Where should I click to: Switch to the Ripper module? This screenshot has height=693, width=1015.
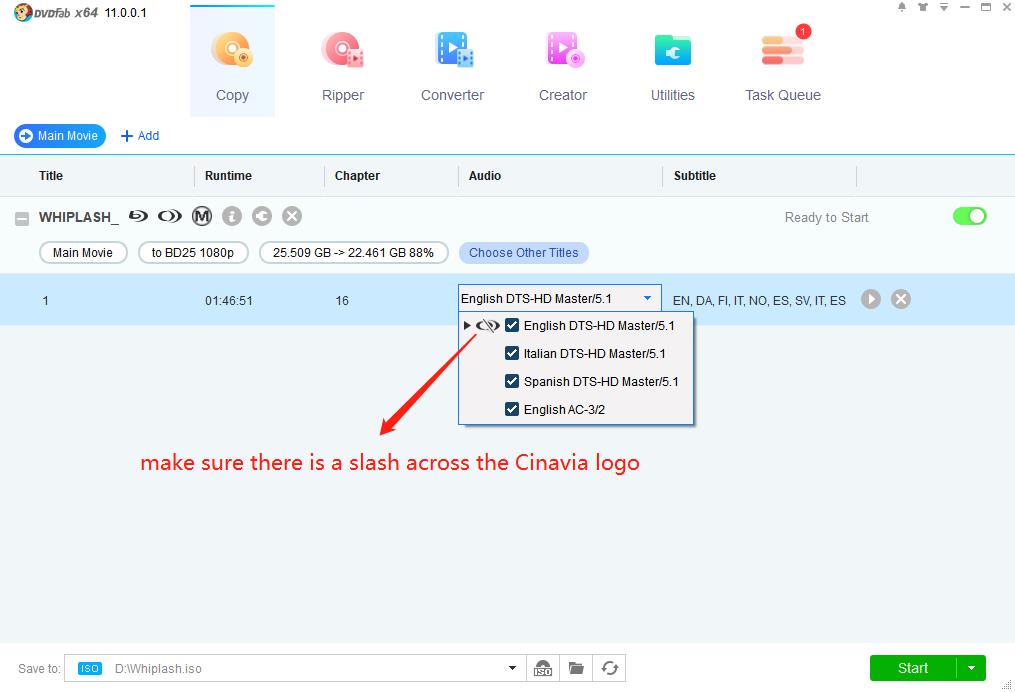[x=342, y=67]
